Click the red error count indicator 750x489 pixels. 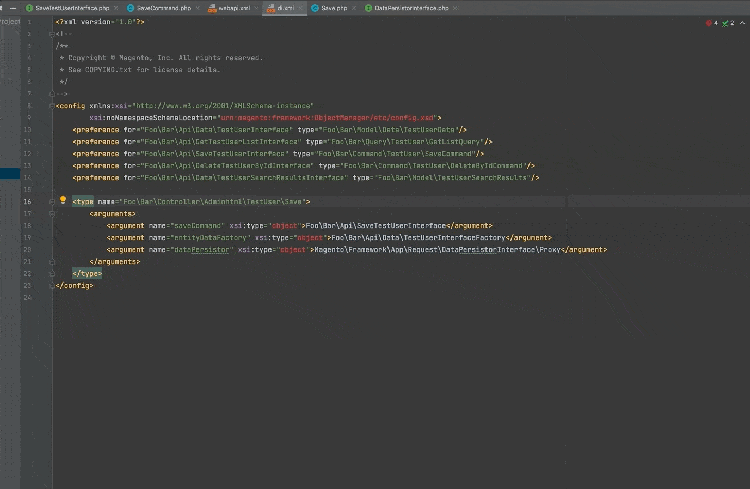(709, 22)
